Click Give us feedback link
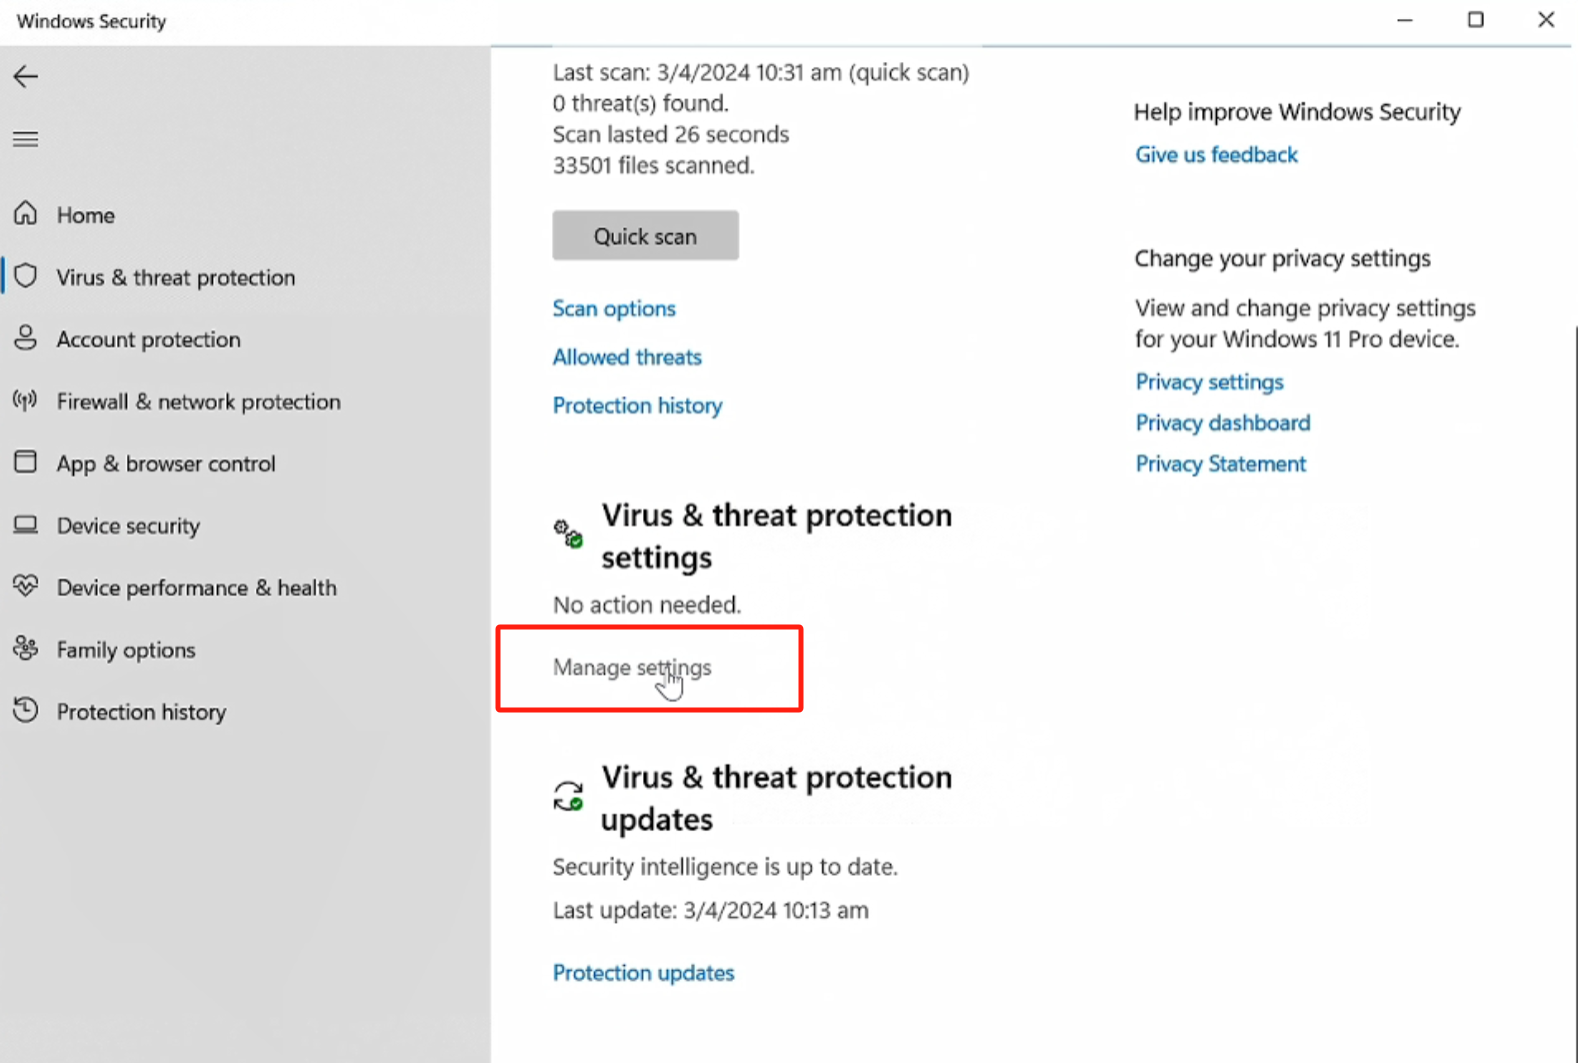The image size is (1578, 1063). tap(1216, 155)
